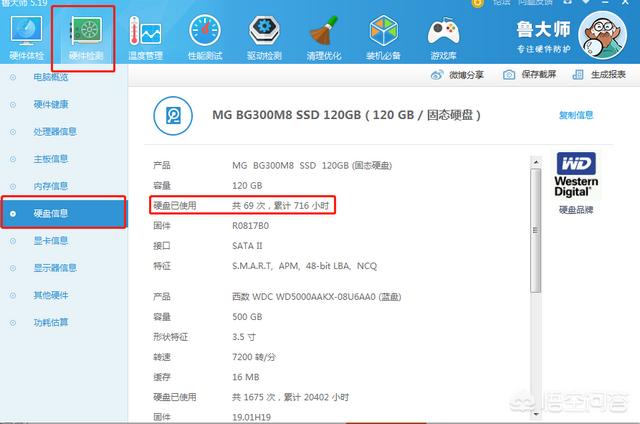Click the usage text 共 69 次，累计 716 小时
The height and width of the screenshot is (424, 640).
280,206
